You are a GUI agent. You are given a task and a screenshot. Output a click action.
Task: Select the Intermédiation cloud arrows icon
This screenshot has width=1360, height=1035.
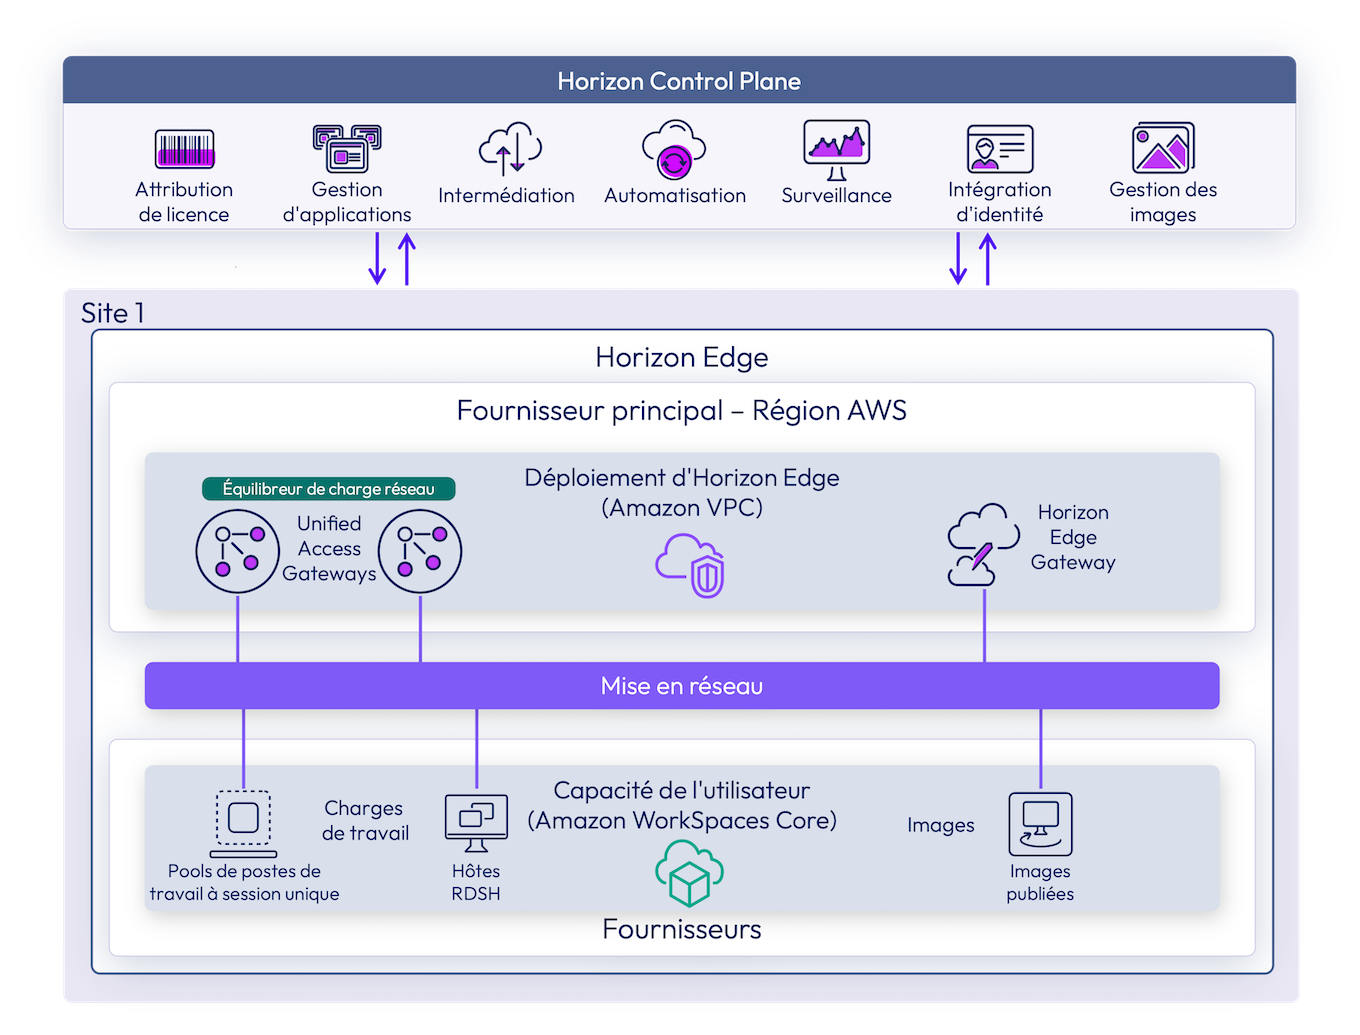(x=510, y=149)
